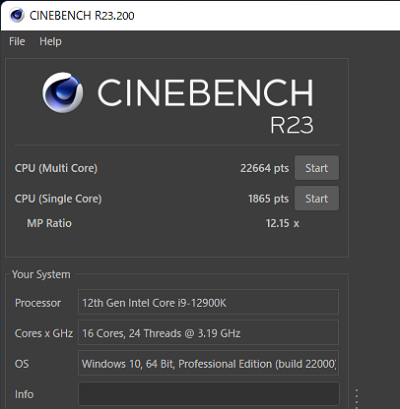The image size is (400, 409).
Task: Click into the empty Info field
Action: tap(209, 394)
